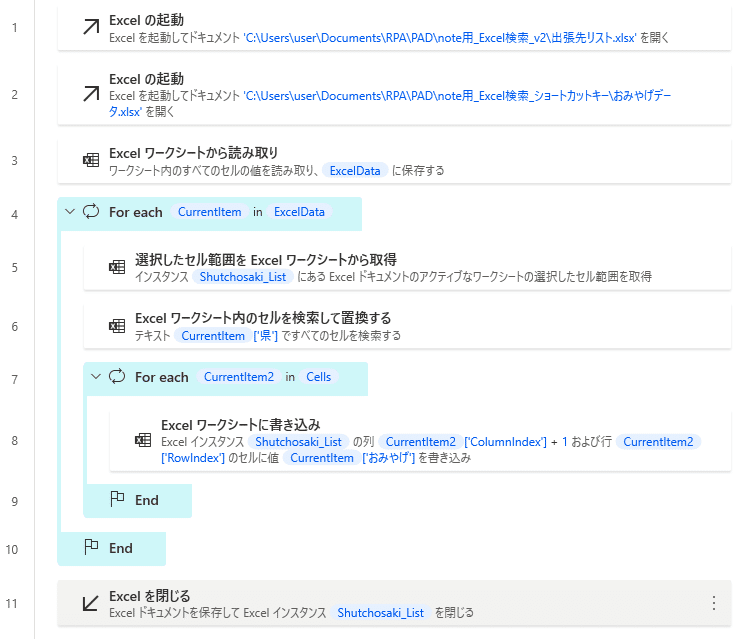The height and width of the screenshot is (639, 742).
Task: Click line number 2 in the gutter
Action: tap(15, 95)
